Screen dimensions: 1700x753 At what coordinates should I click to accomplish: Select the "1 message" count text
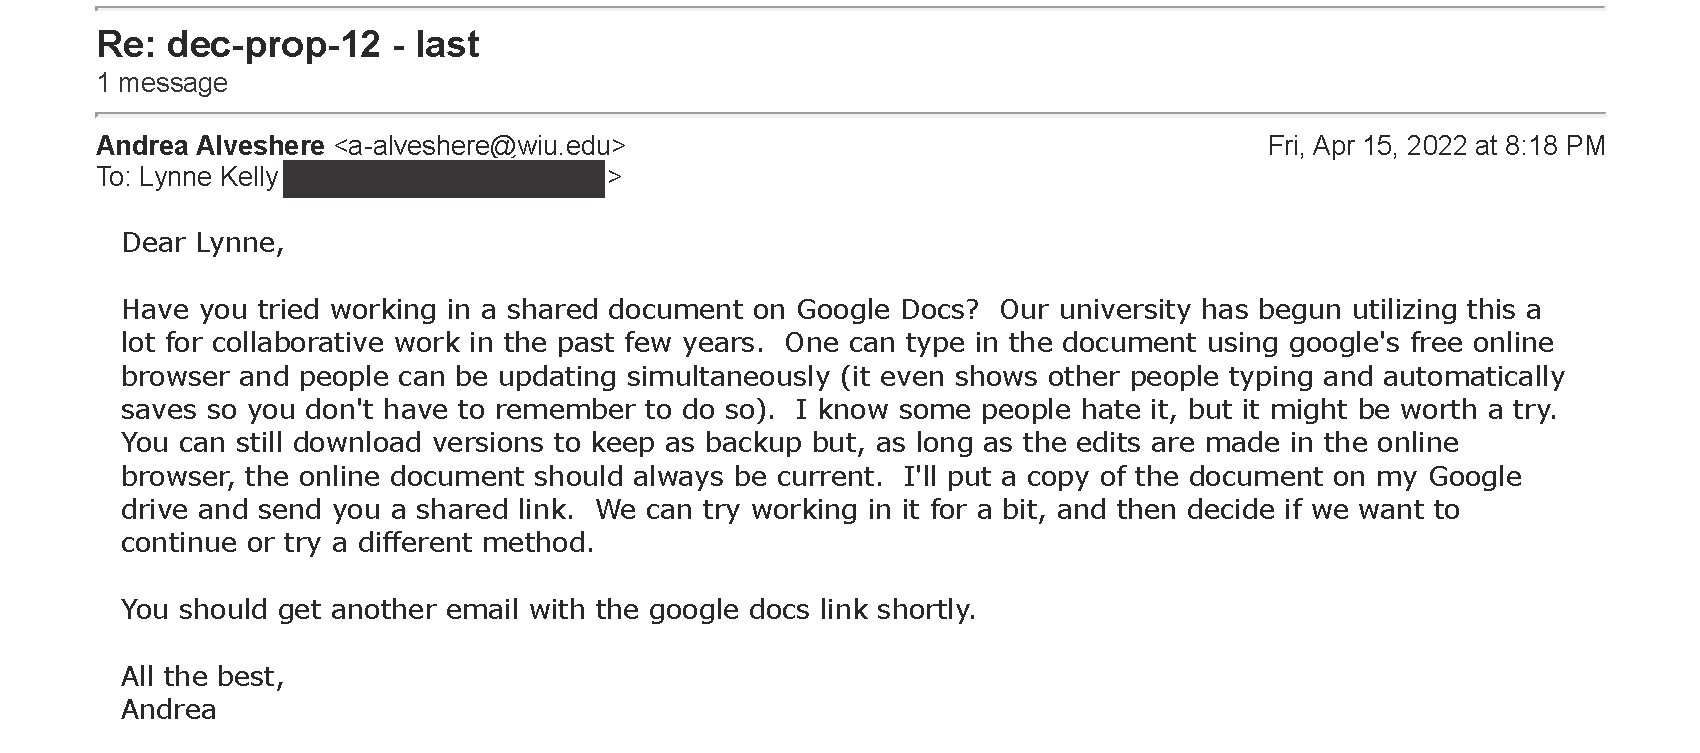click(x=162, y=83)
